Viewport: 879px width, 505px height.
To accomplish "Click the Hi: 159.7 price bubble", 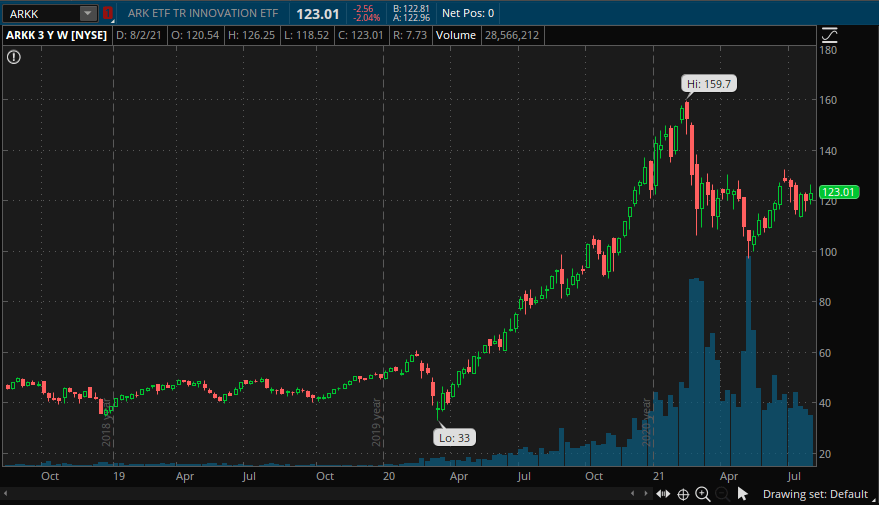I will click(709, 84).
